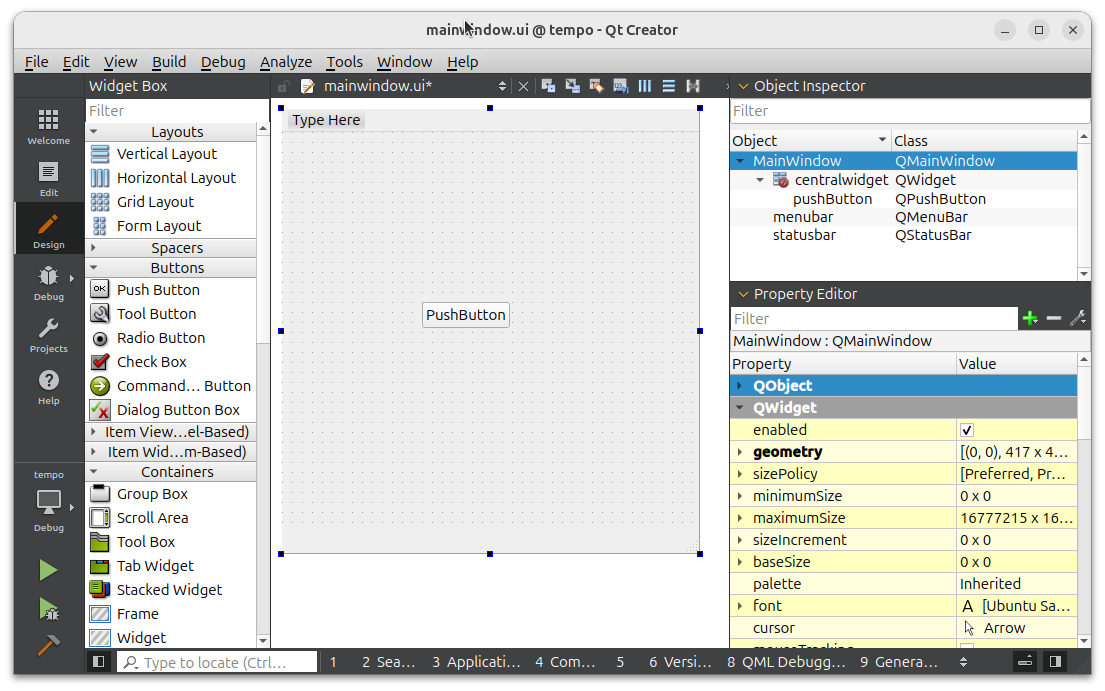Click Lay Out Horizontally in Splitter icon

coord(693,86)
